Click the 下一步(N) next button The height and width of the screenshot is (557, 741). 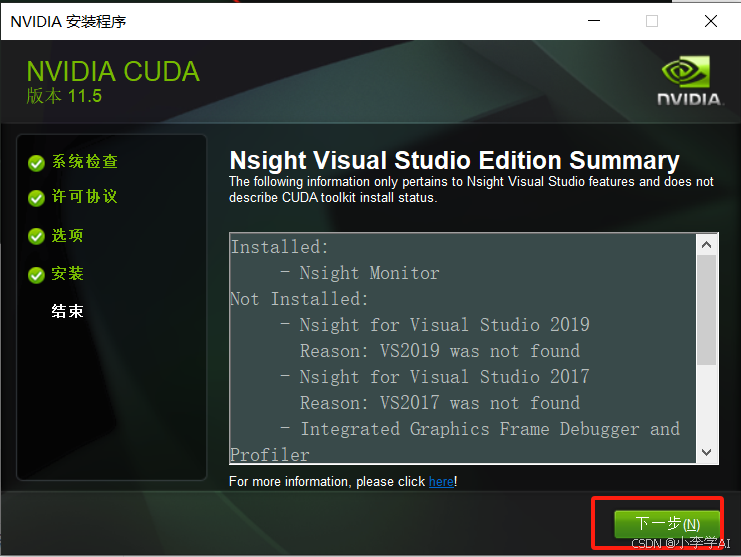click(667, 524)
